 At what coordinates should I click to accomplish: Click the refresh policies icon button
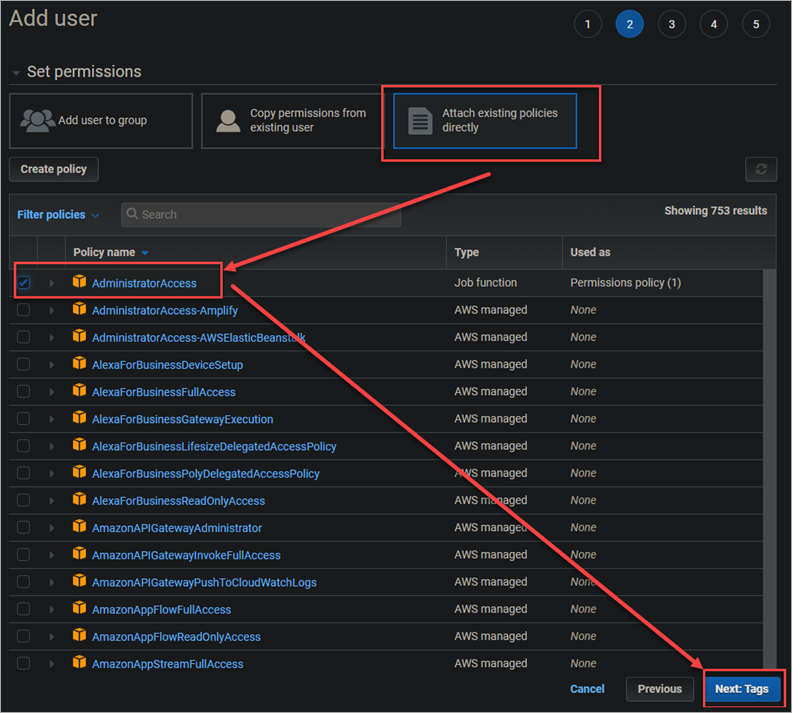click(761, 169)
